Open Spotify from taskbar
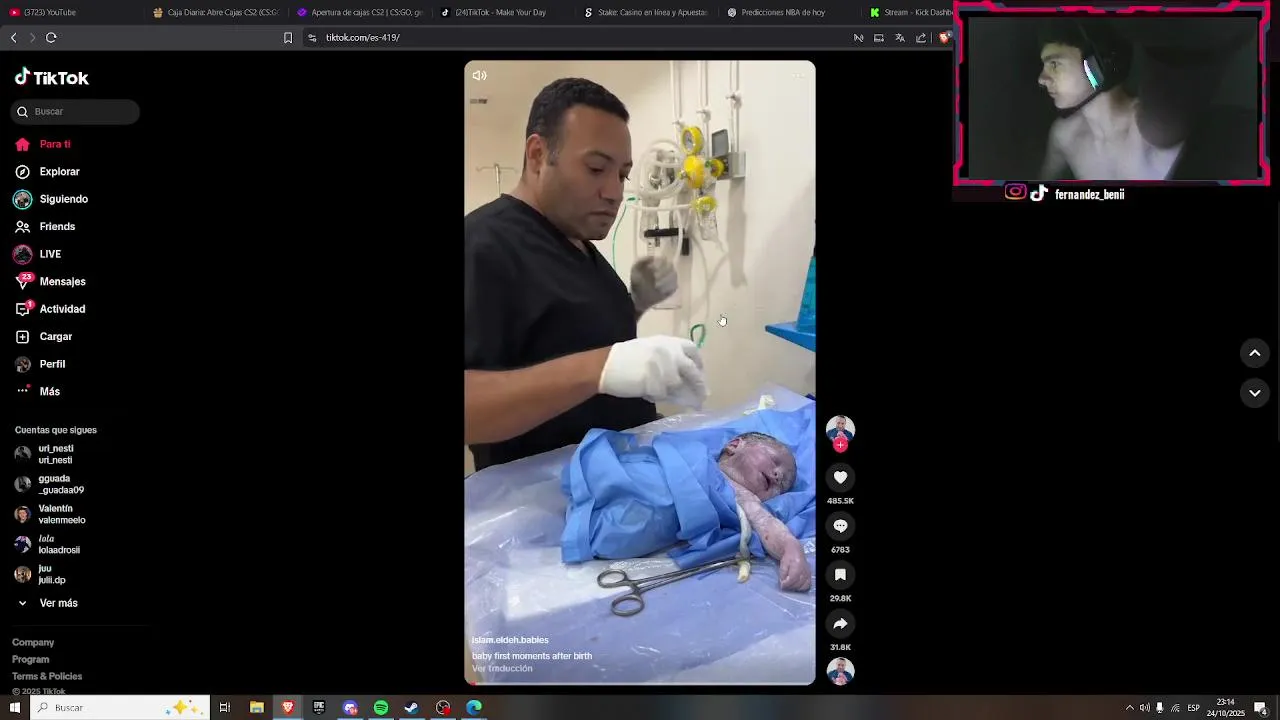 381,707
